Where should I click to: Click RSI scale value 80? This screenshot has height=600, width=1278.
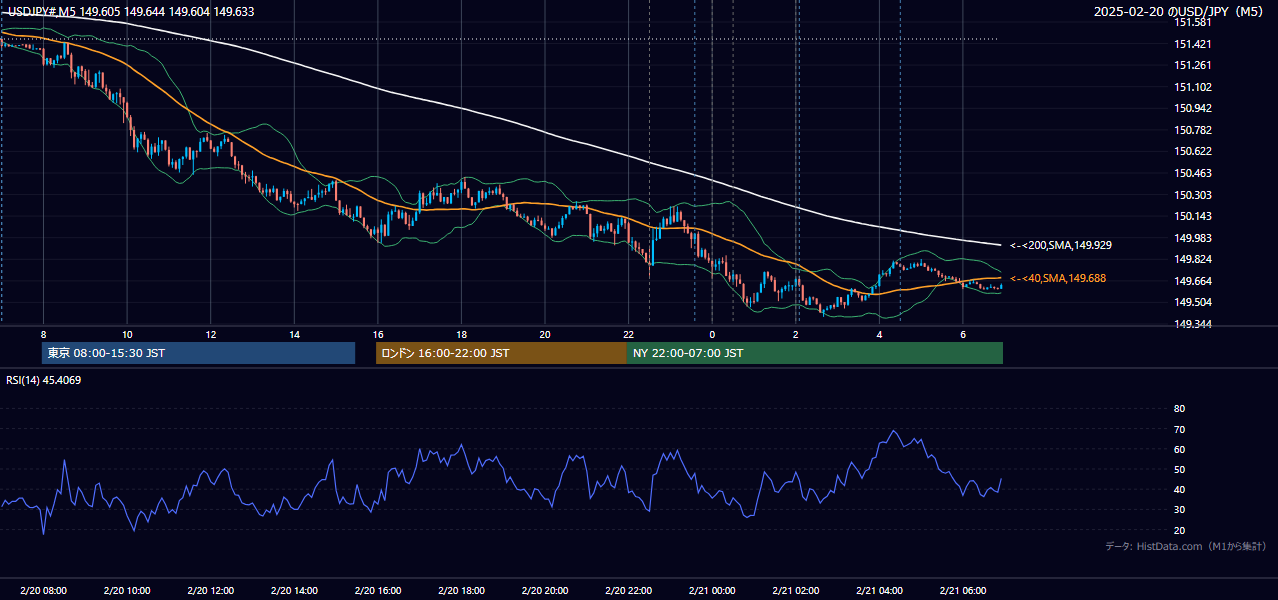click(x=1179, y=409)
